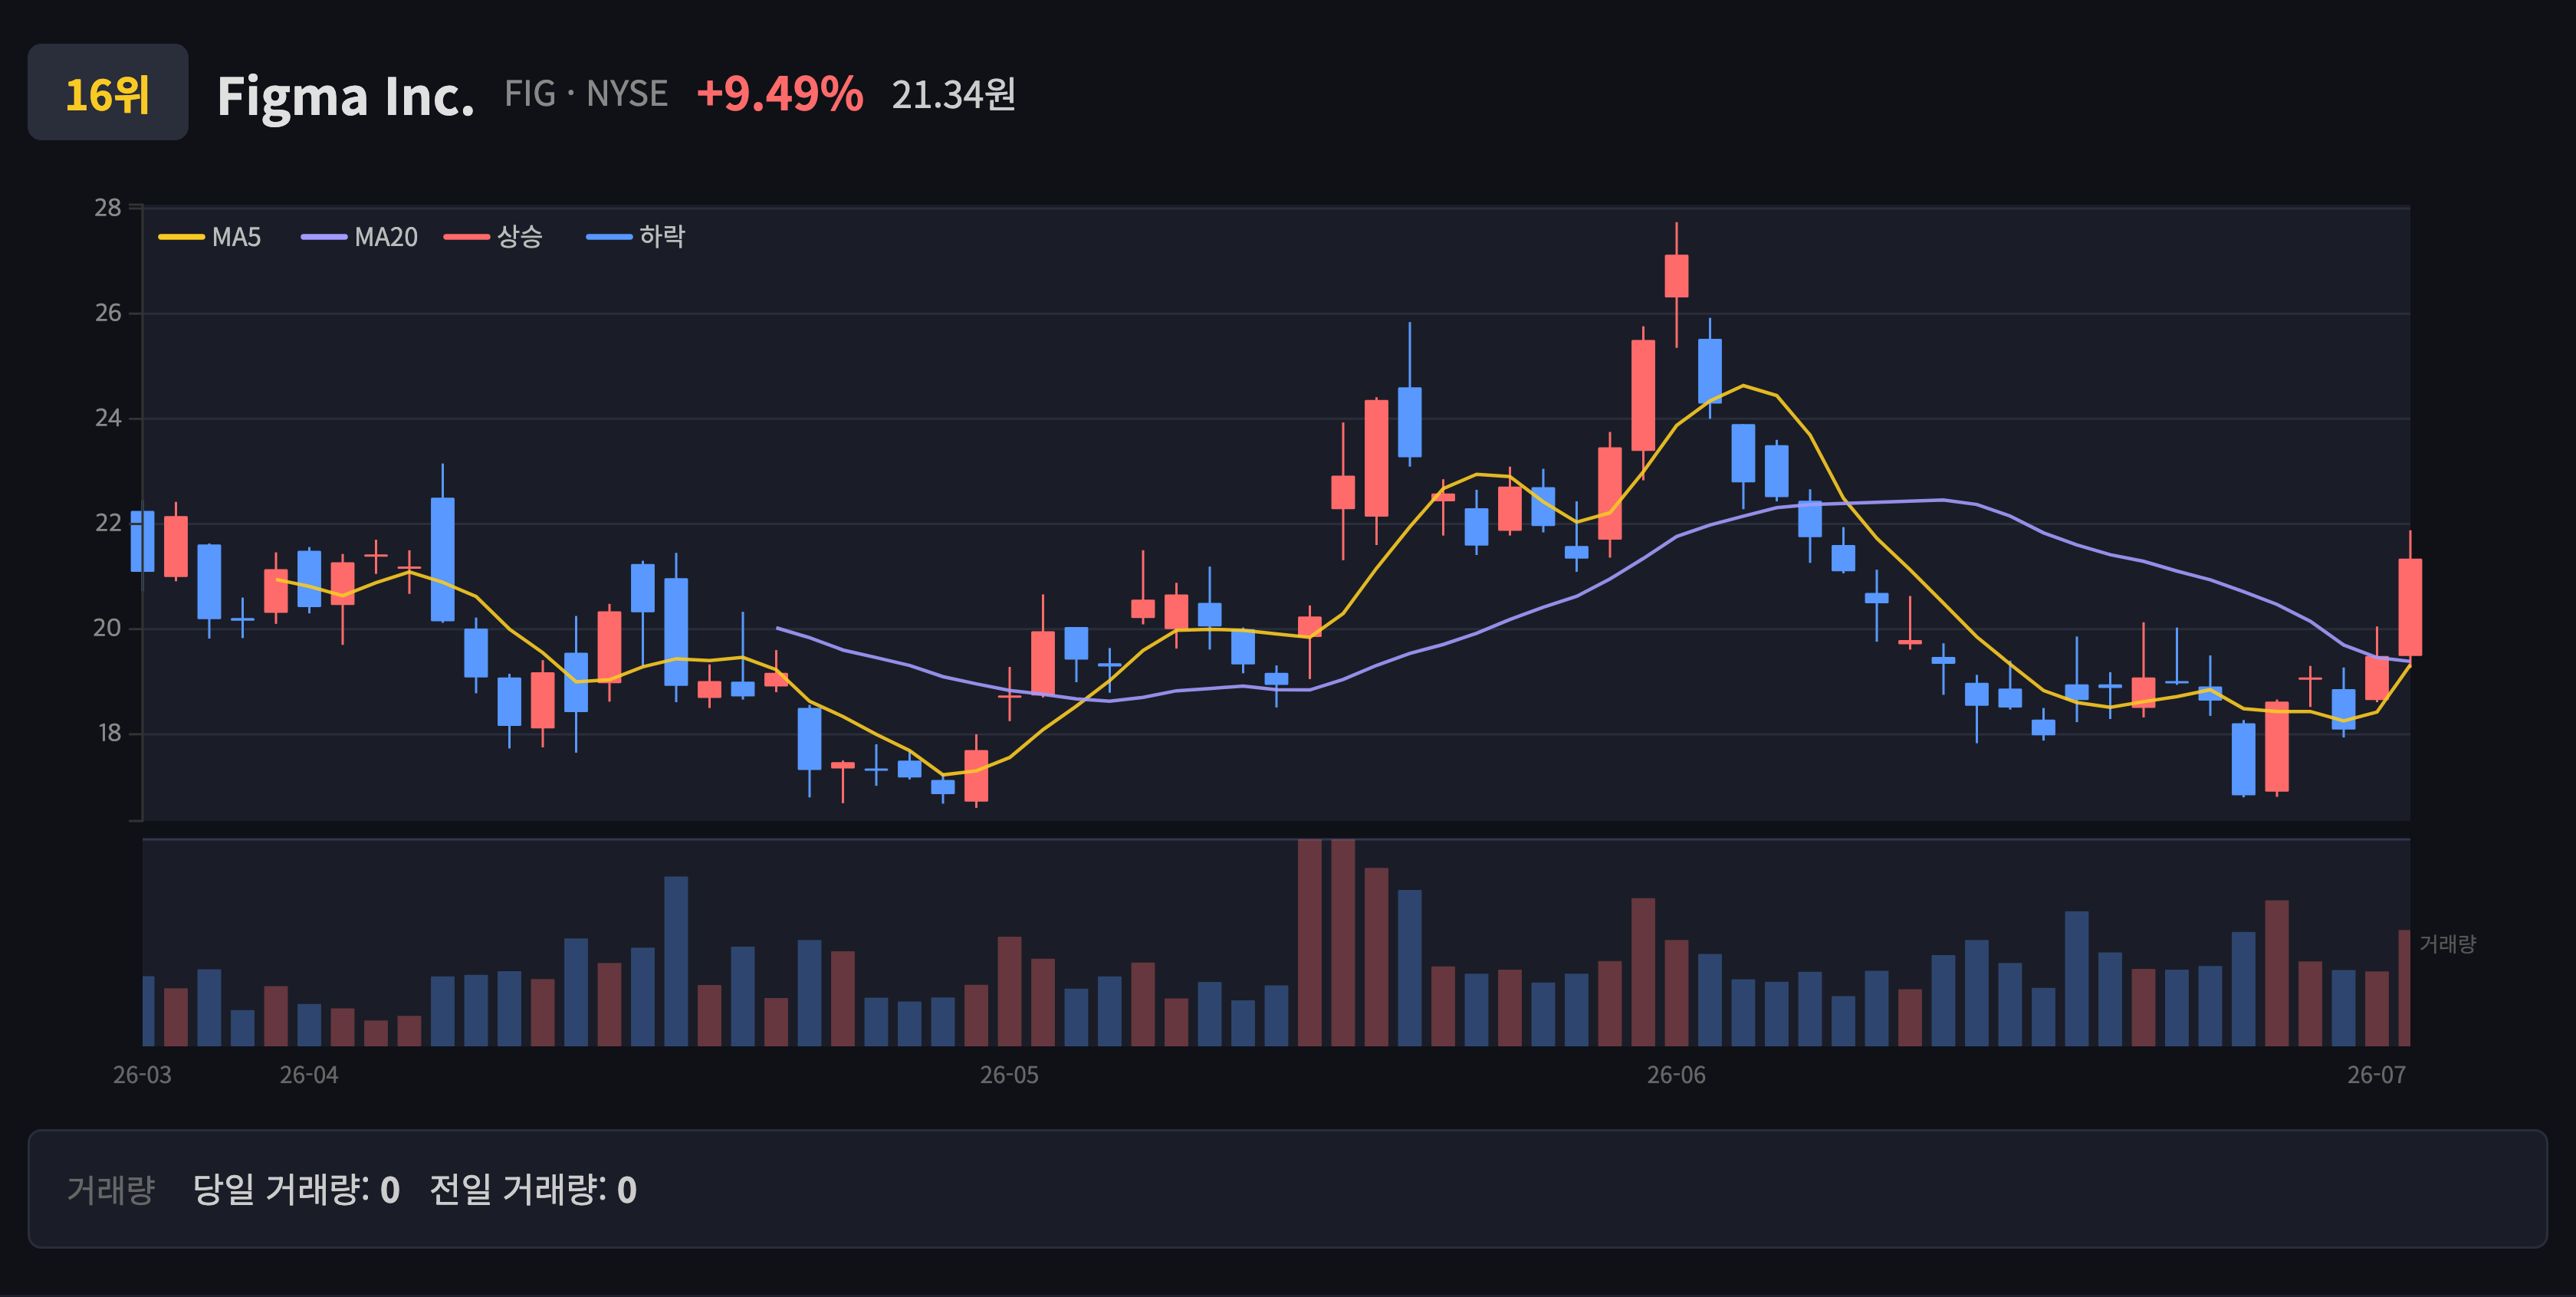
Task: Click the 20 price axis label
Action: coord(108,628)
